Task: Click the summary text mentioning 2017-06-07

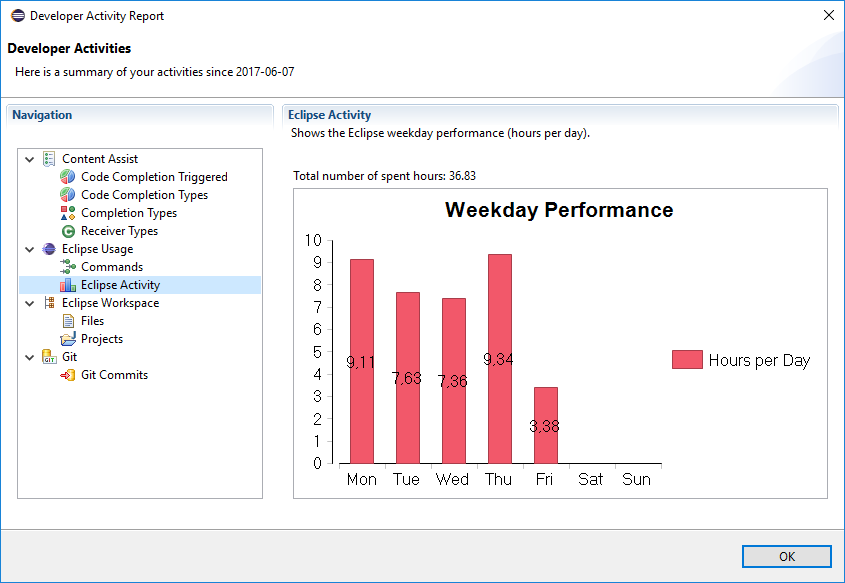Action: coord(155,72)
